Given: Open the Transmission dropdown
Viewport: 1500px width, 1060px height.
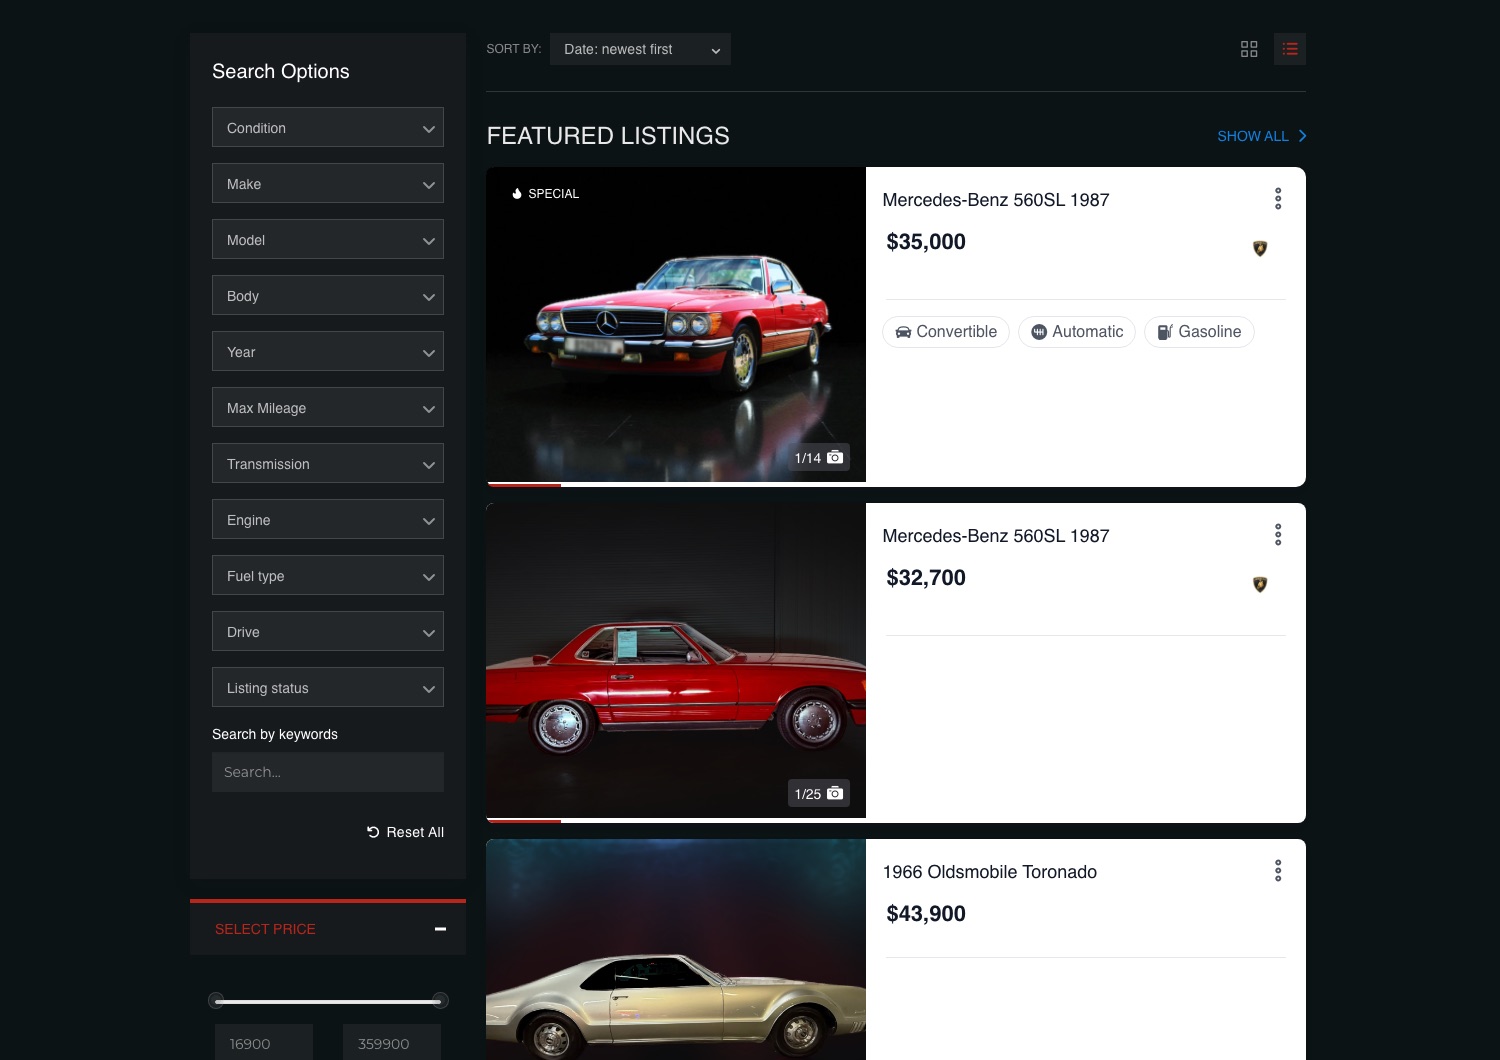Looking at the screenshot, I should tap(328, 464).
